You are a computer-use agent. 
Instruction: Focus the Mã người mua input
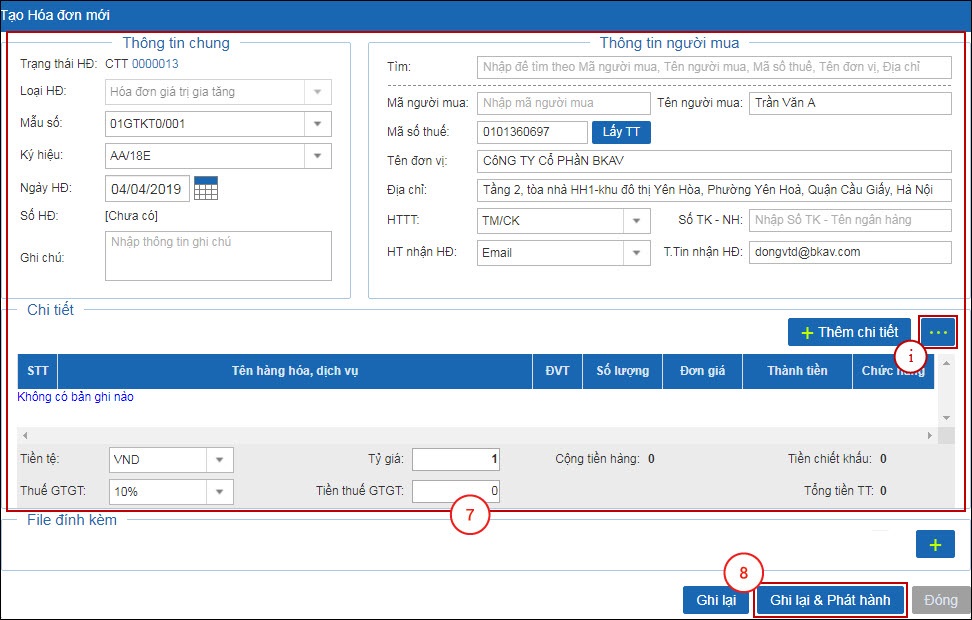[563, 103]
